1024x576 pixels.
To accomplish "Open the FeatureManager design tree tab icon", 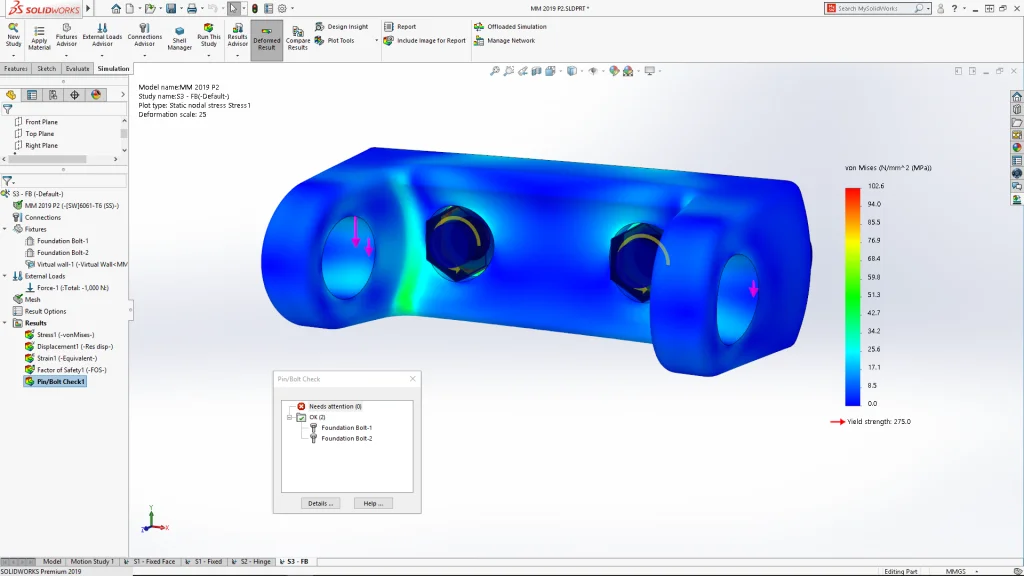I will pos(10,95).
